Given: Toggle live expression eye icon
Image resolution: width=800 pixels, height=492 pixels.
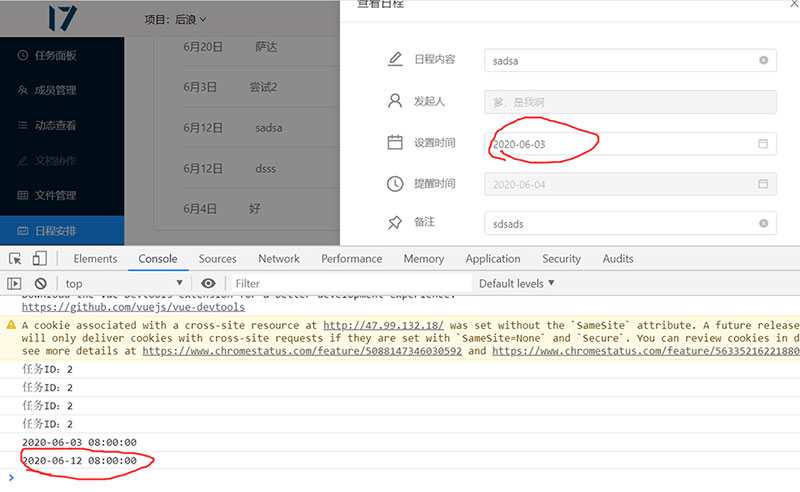Looking at the screenshot, I should pos(208,283).
